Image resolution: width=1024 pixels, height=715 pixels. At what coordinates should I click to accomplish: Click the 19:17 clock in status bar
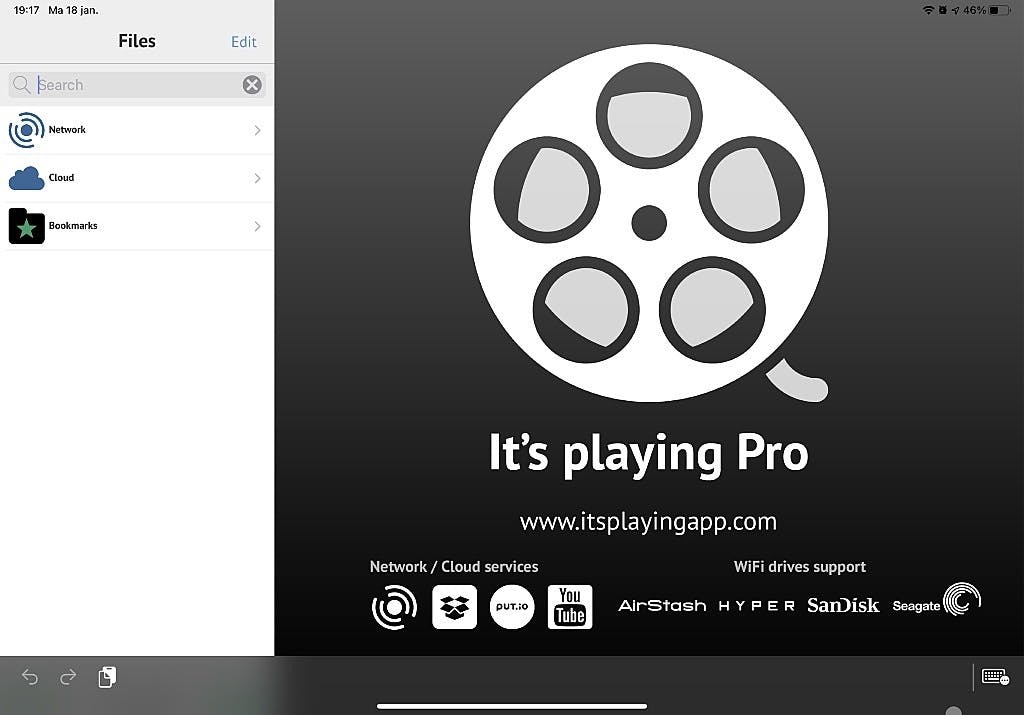(27, 10)
